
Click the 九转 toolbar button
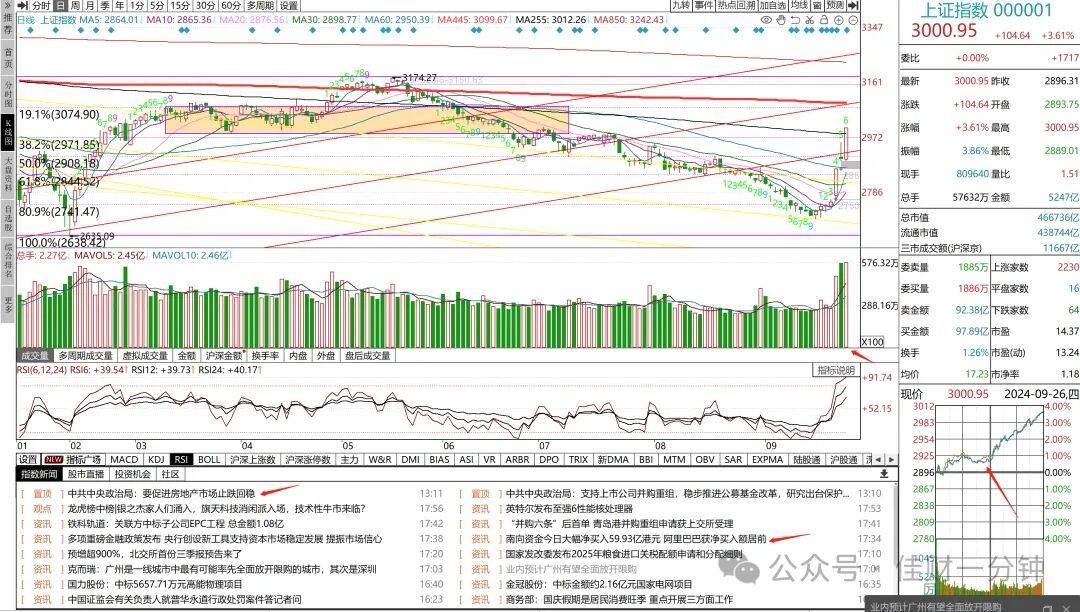pyautogui.click(x=681, y=6)
